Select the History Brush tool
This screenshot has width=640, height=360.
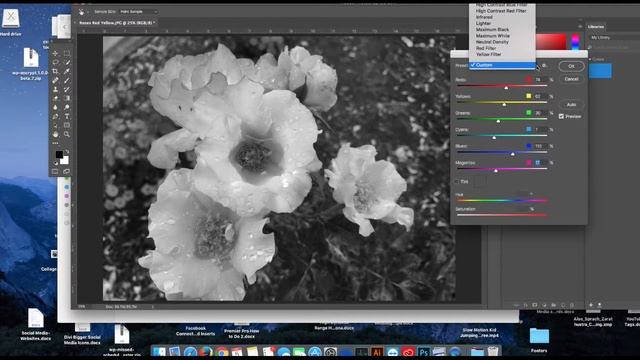tap(67, 89)
